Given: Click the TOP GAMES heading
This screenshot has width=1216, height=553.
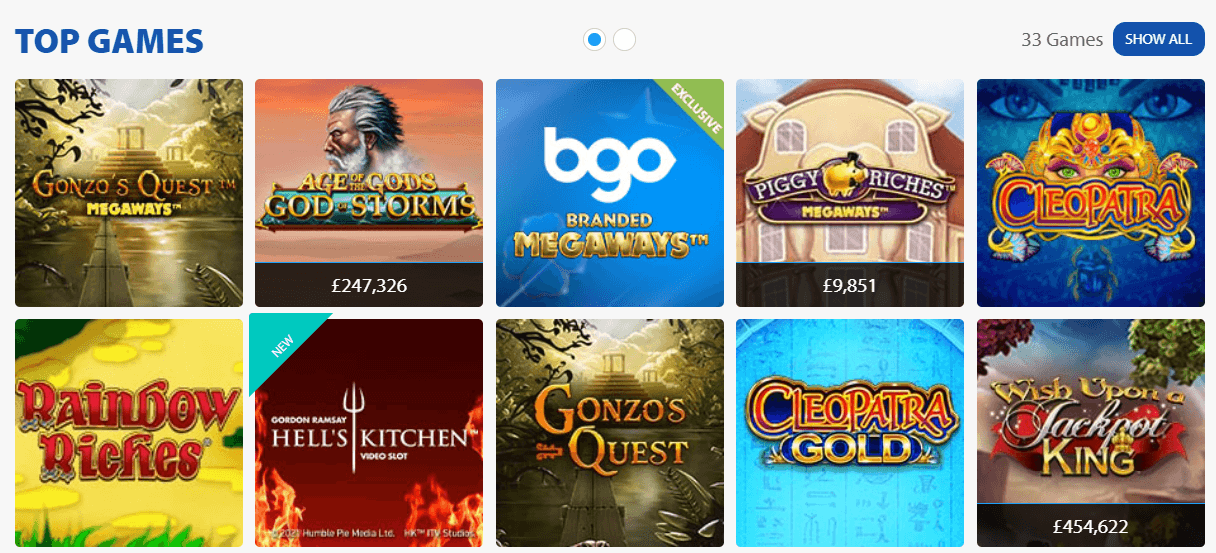Looking at the screenshot, I should pyautogui.click(x=109, y=41).
